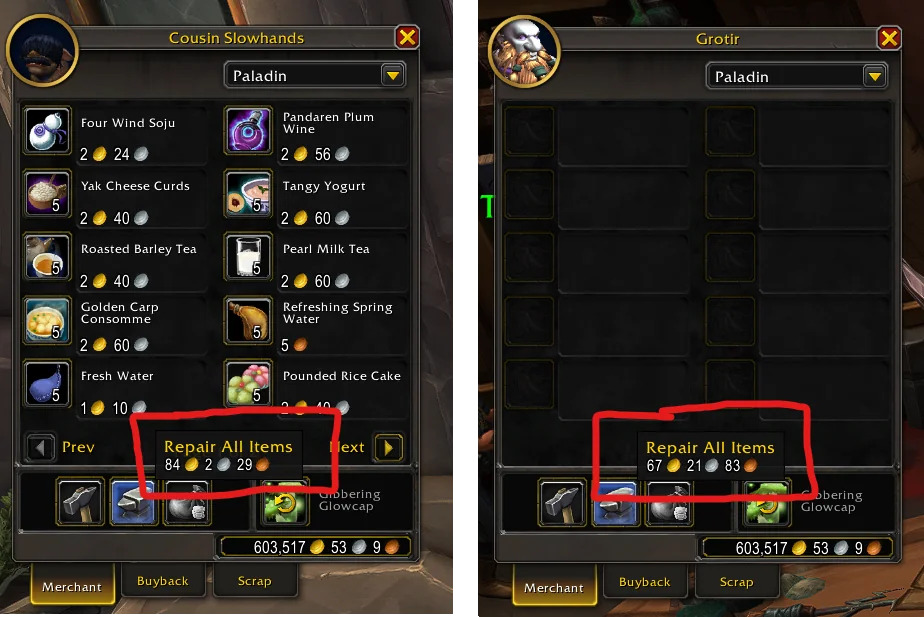The image size is (924, 617).
Task: Click Grotir's Gibbering Glowcap buyback icon
Action: (767, 503)
